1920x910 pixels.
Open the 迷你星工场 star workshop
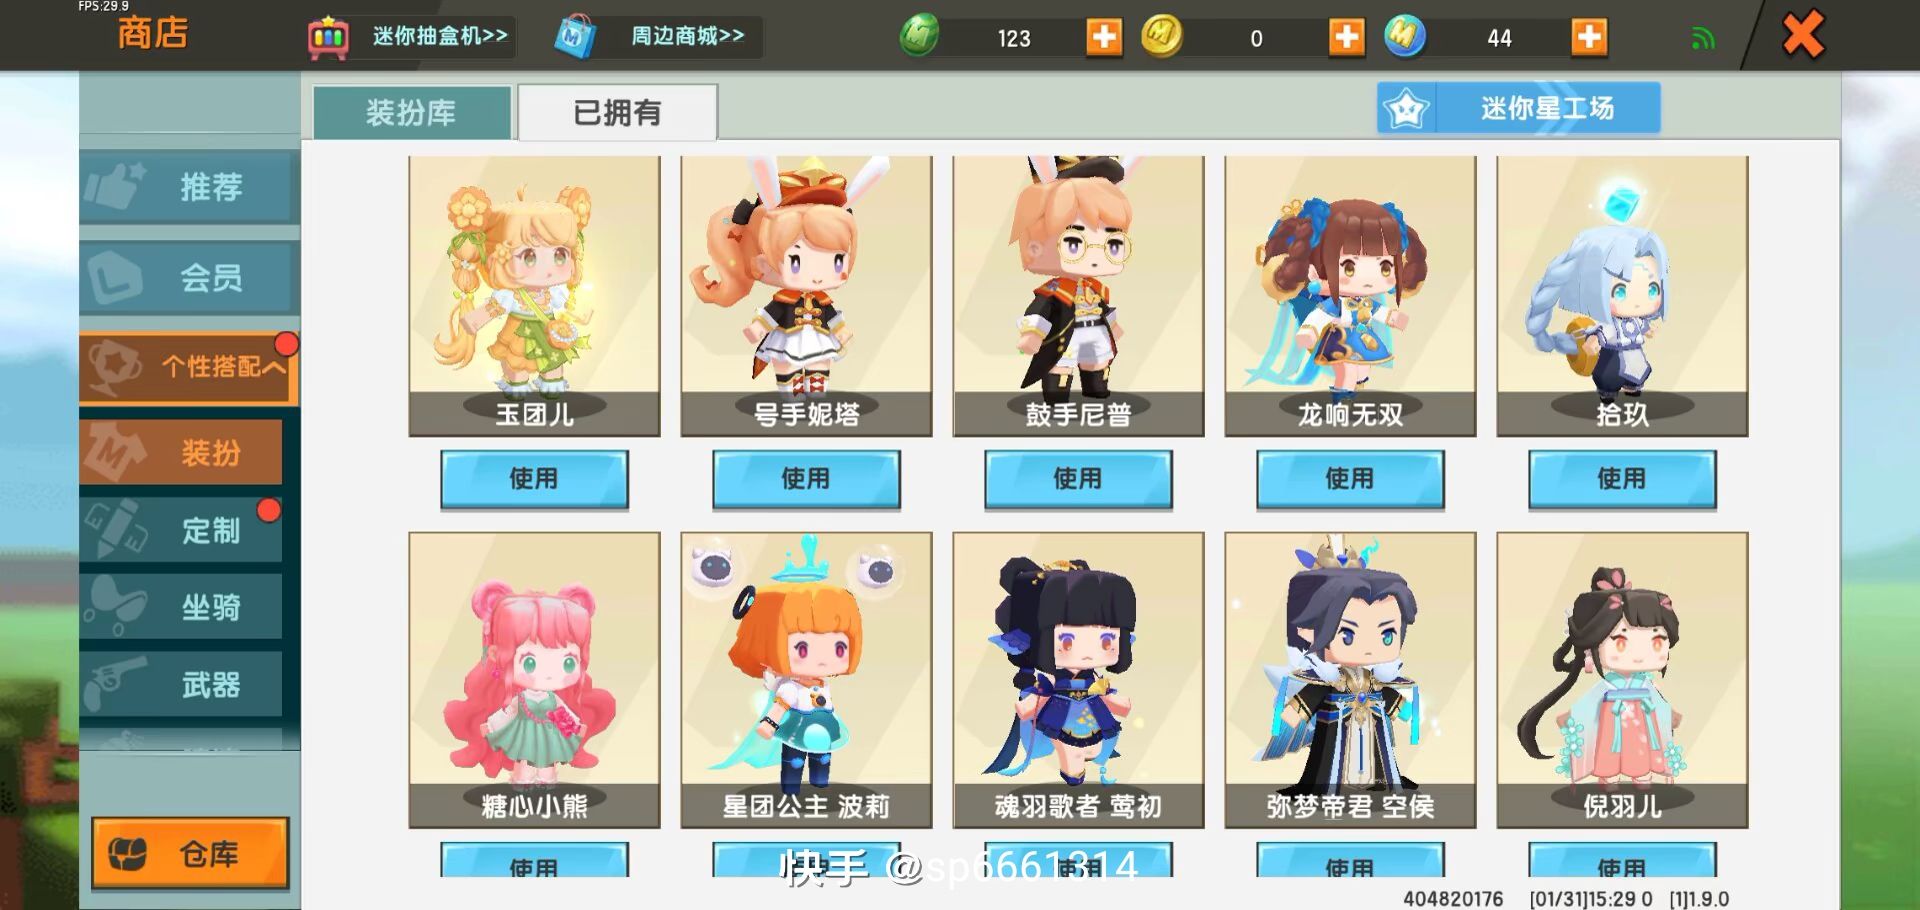point(1518,108)
